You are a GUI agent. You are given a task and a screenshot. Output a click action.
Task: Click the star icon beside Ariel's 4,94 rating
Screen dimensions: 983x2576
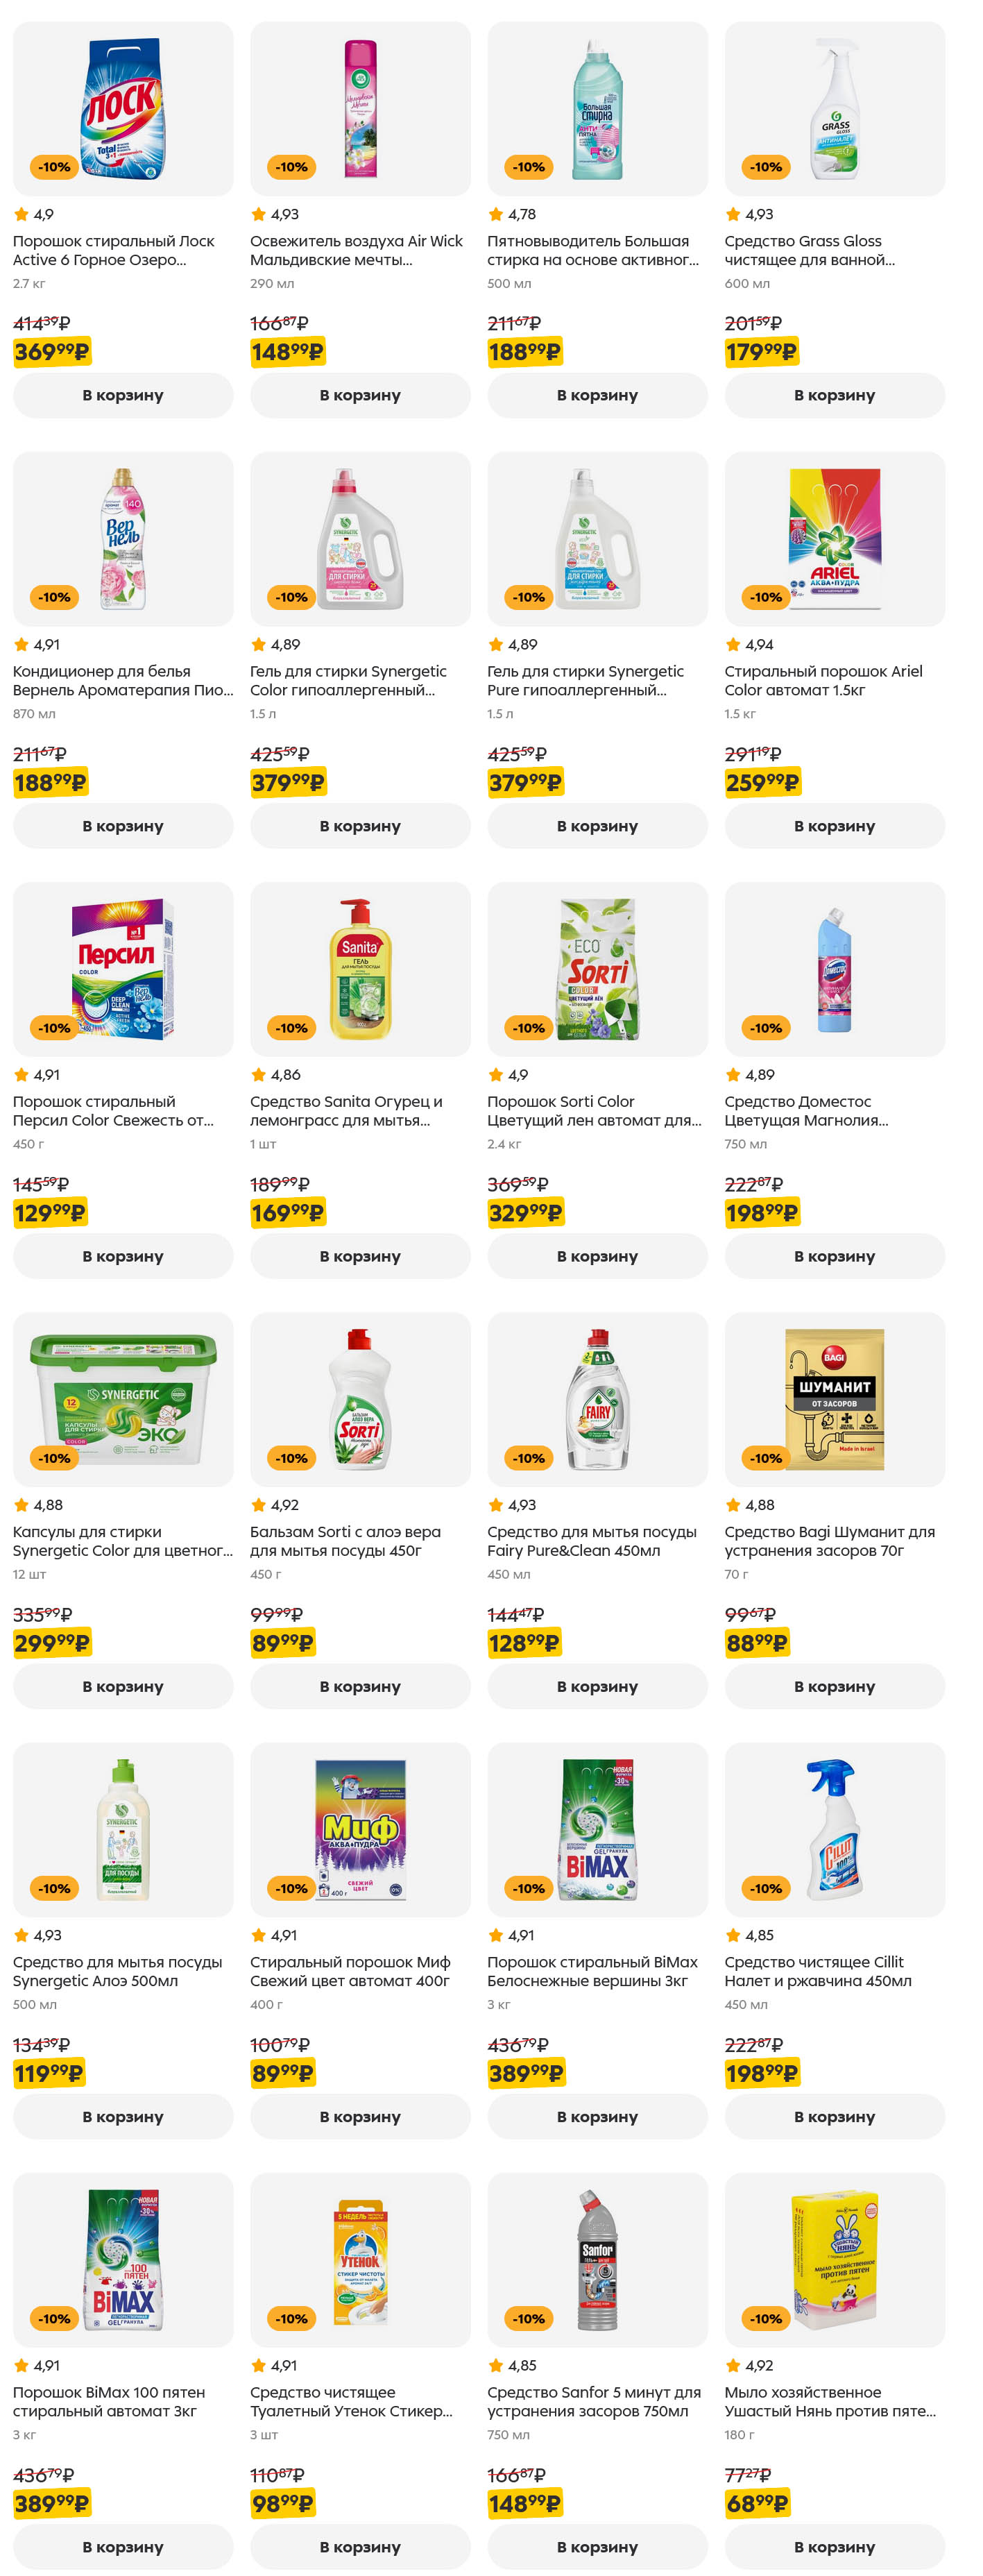(x=733, y=644)
